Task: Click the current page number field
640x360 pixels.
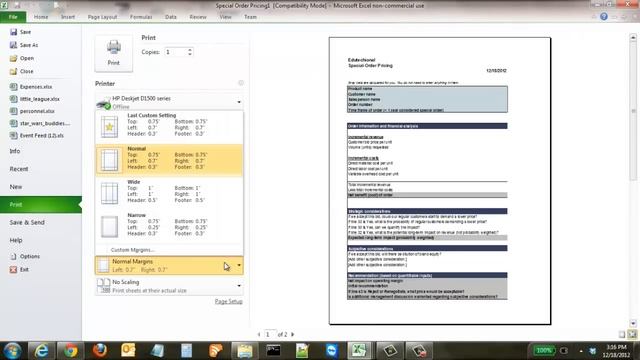Action: pyautogui.click(x=269, y=334)
